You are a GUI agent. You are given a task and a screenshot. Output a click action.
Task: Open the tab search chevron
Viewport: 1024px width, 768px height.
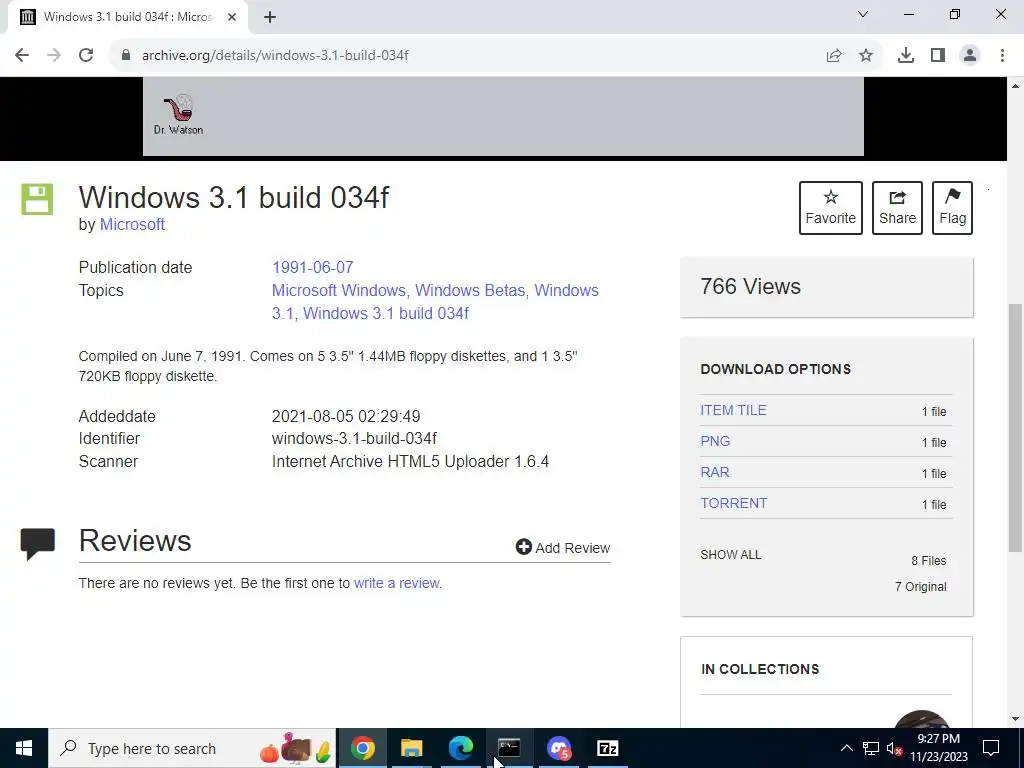coord(863,14)
